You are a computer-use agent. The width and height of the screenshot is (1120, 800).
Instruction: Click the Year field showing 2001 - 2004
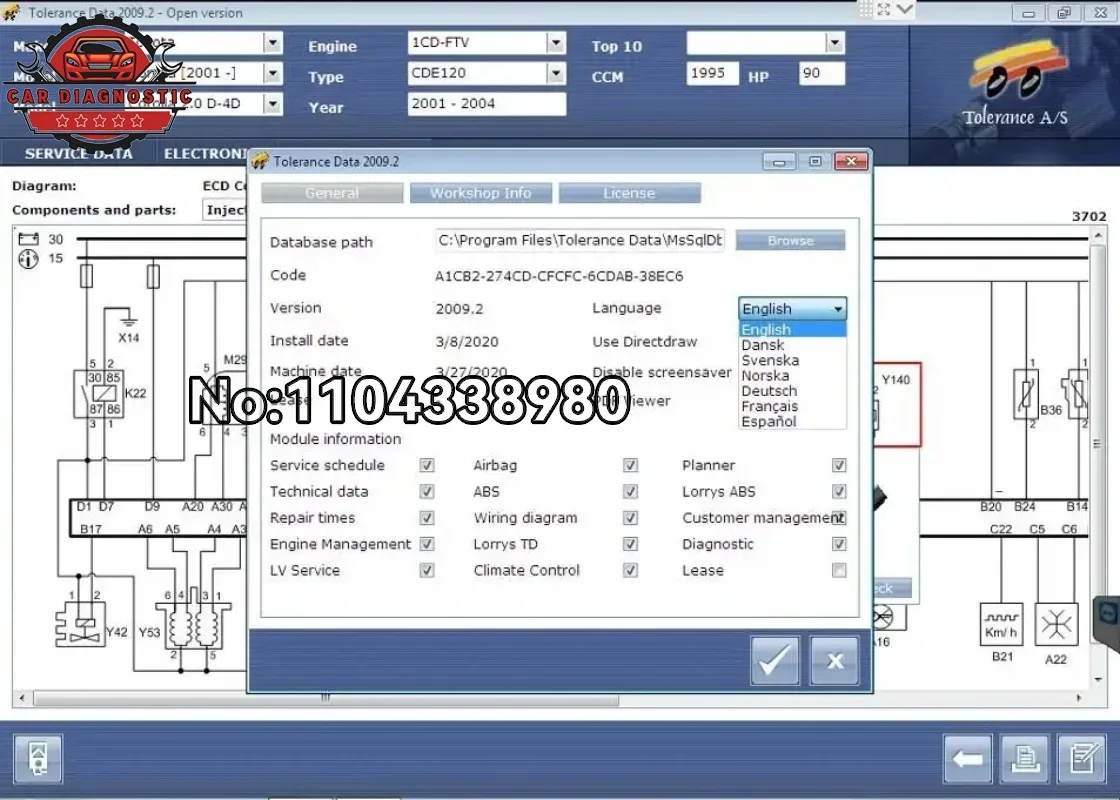(x=487, y=104)
